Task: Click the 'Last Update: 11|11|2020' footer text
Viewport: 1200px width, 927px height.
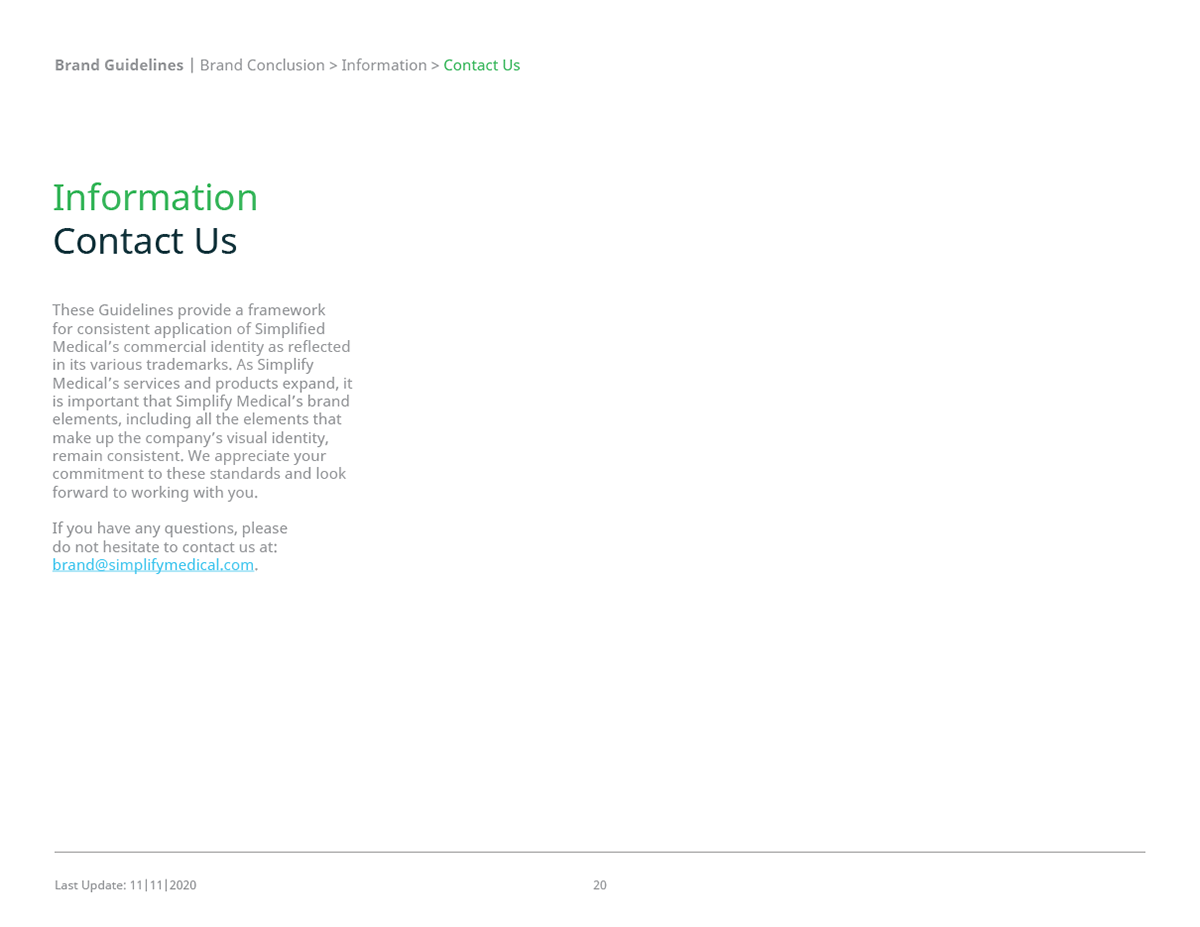Action: coord(125,885)
